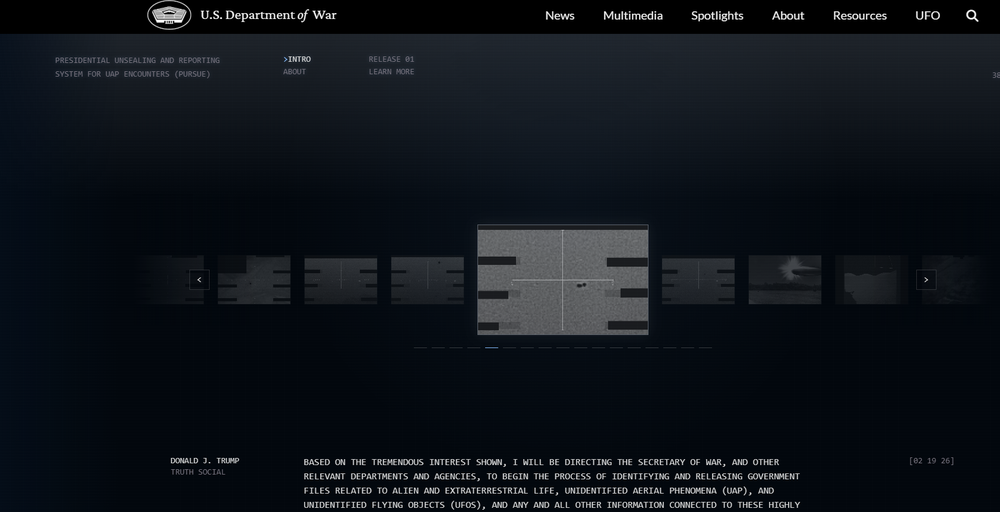Click U.S. Department of War title
This screenshot has width=1000, height=512.
[x=268, y=15]
